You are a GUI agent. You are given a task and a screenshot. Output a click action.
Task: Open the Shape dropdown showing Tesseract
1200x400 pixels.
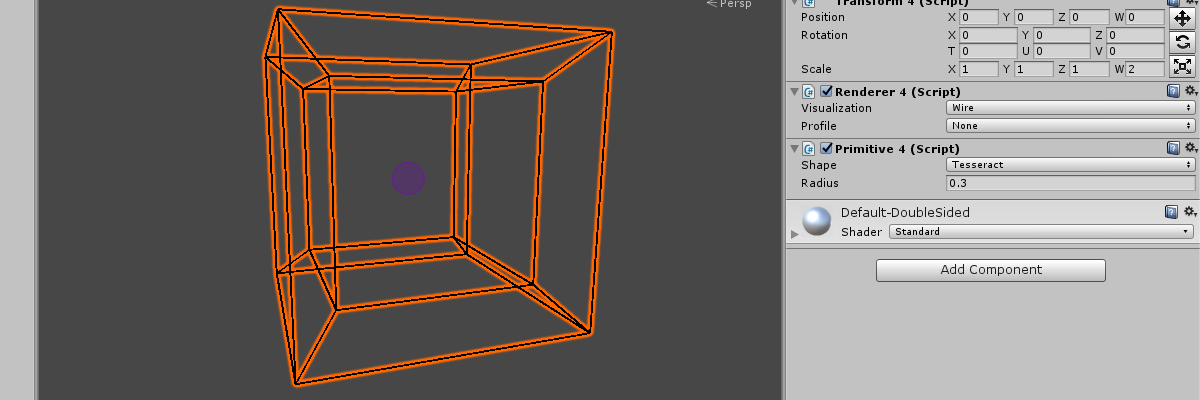click(1070, 165)
